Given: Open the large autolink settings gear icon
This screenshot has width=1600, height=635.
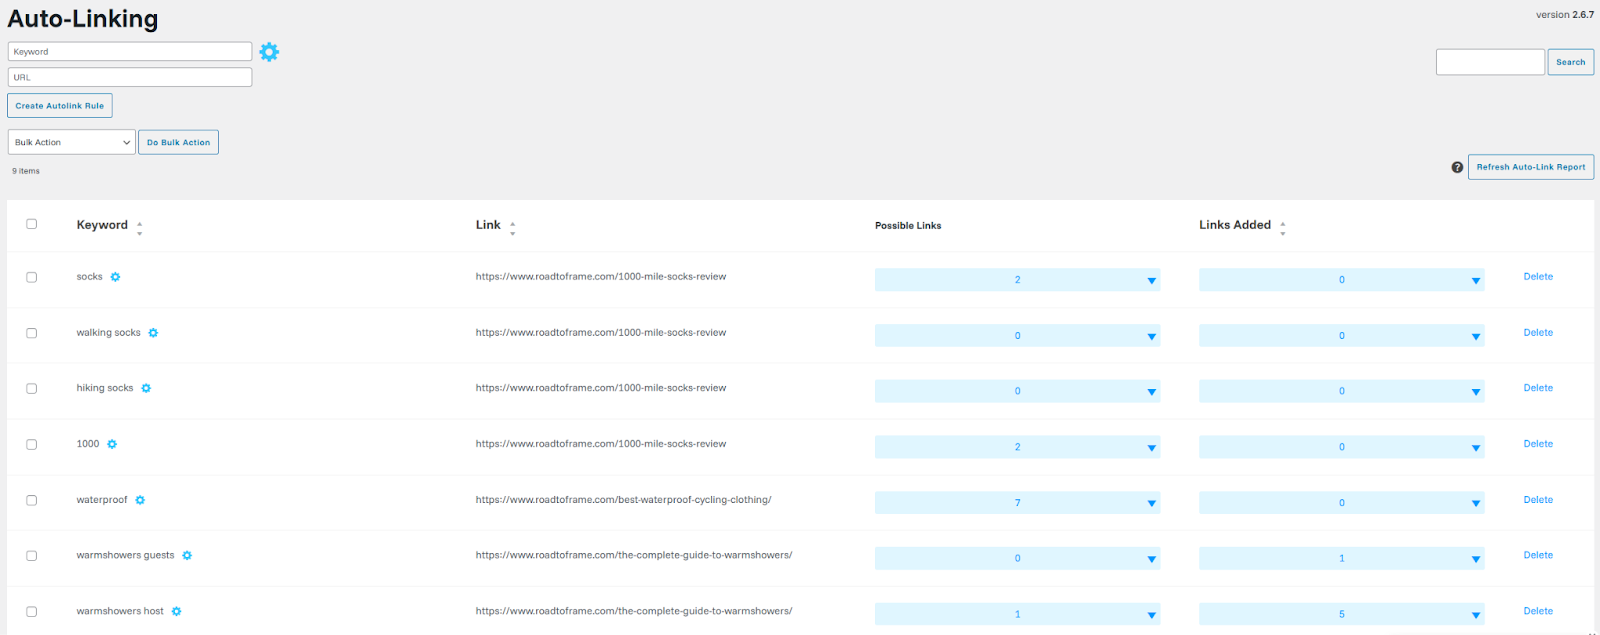Looking at the screenshot, I should [269, 52].
